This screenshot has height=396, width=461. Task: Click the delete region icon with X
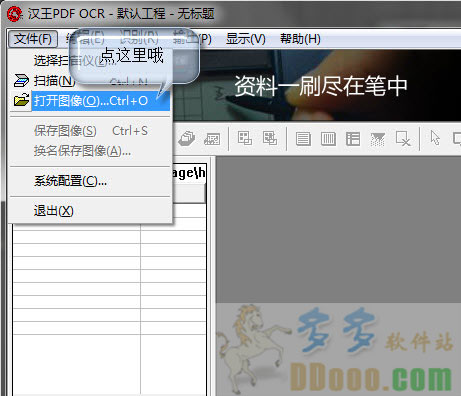click(x=403, y=138)
